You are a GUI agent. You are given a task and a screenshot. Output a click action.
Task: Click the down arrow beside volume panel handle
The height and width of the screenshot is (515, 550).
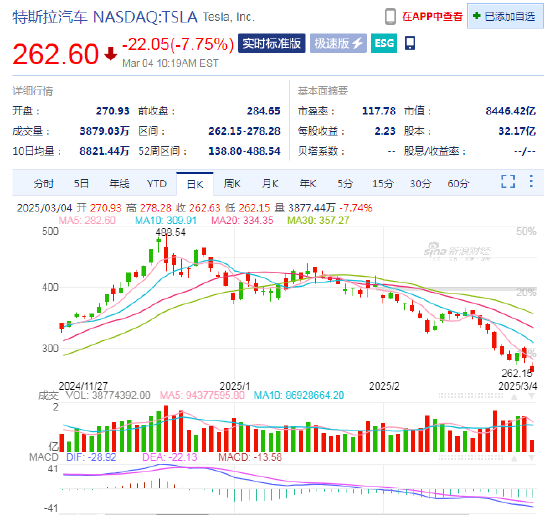[x=531, y=396]
